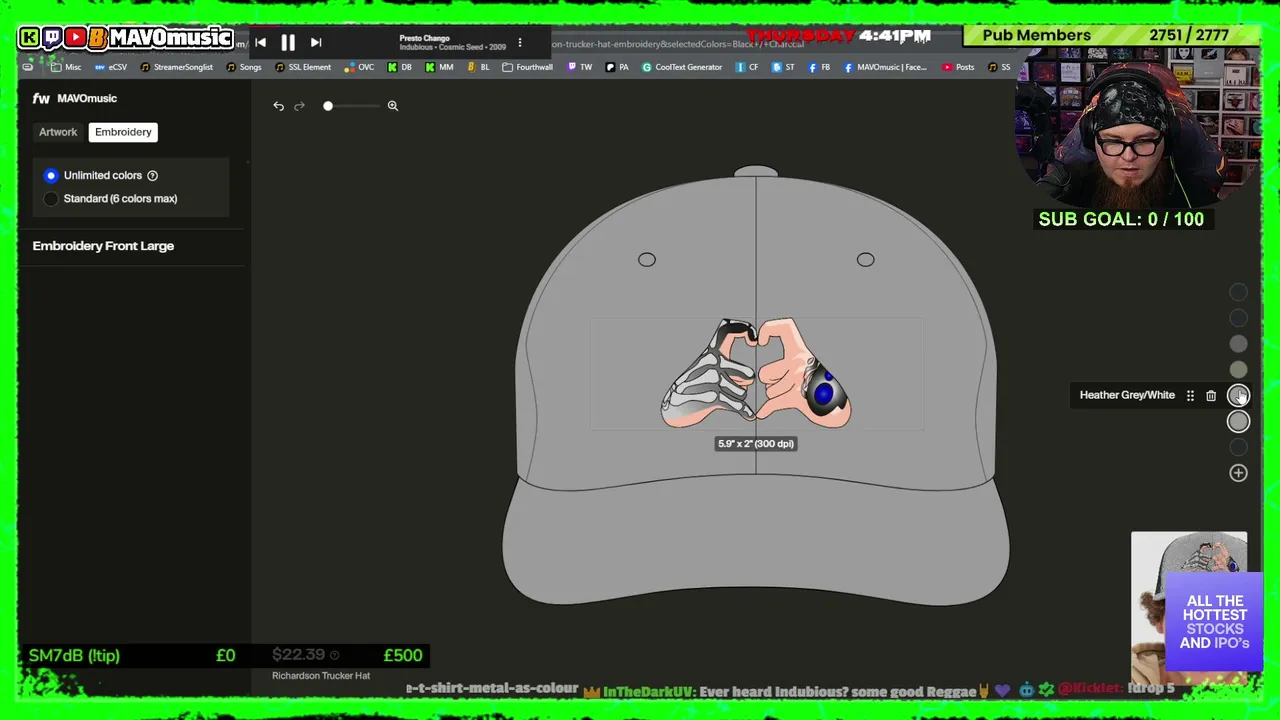Expand Embroidery Front Large section

103,246
